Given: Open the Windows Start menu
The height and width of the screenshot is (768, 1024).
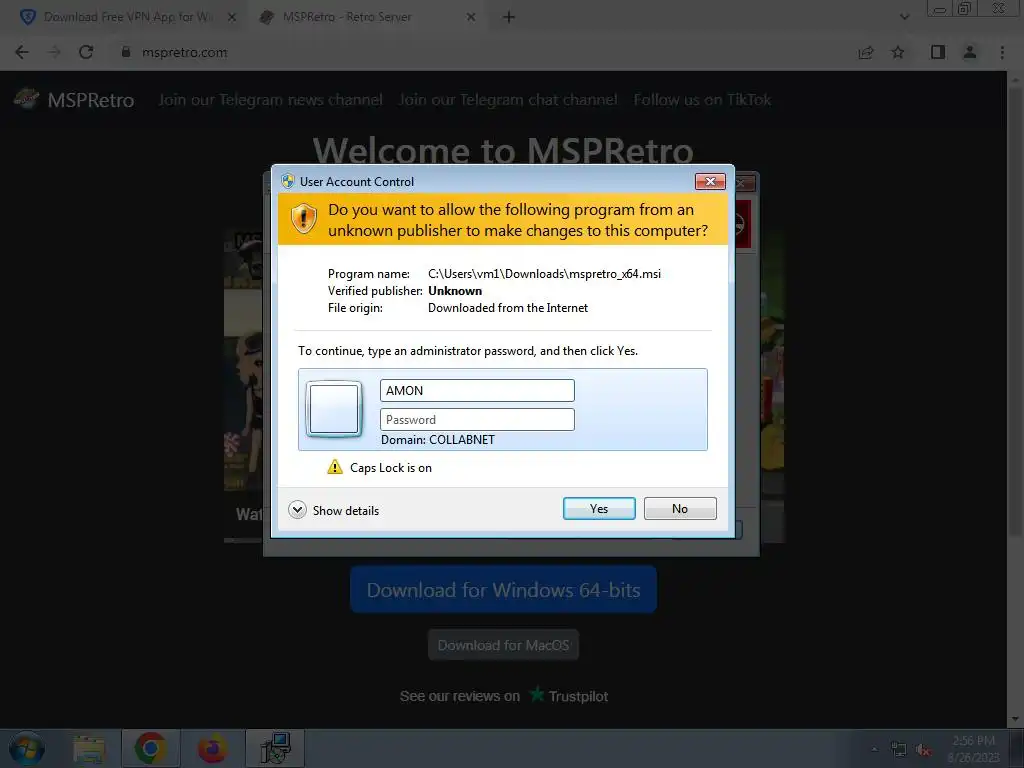Looking at the screenshot, I should coord(26,748).
